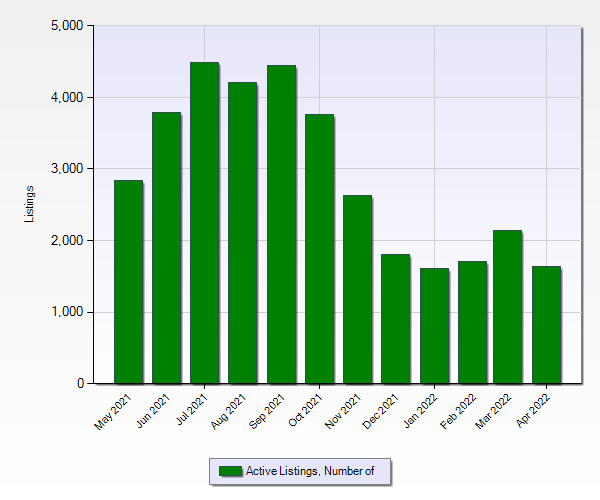
Task: Click the Jun 2021 bar
Action: [166, 248]
